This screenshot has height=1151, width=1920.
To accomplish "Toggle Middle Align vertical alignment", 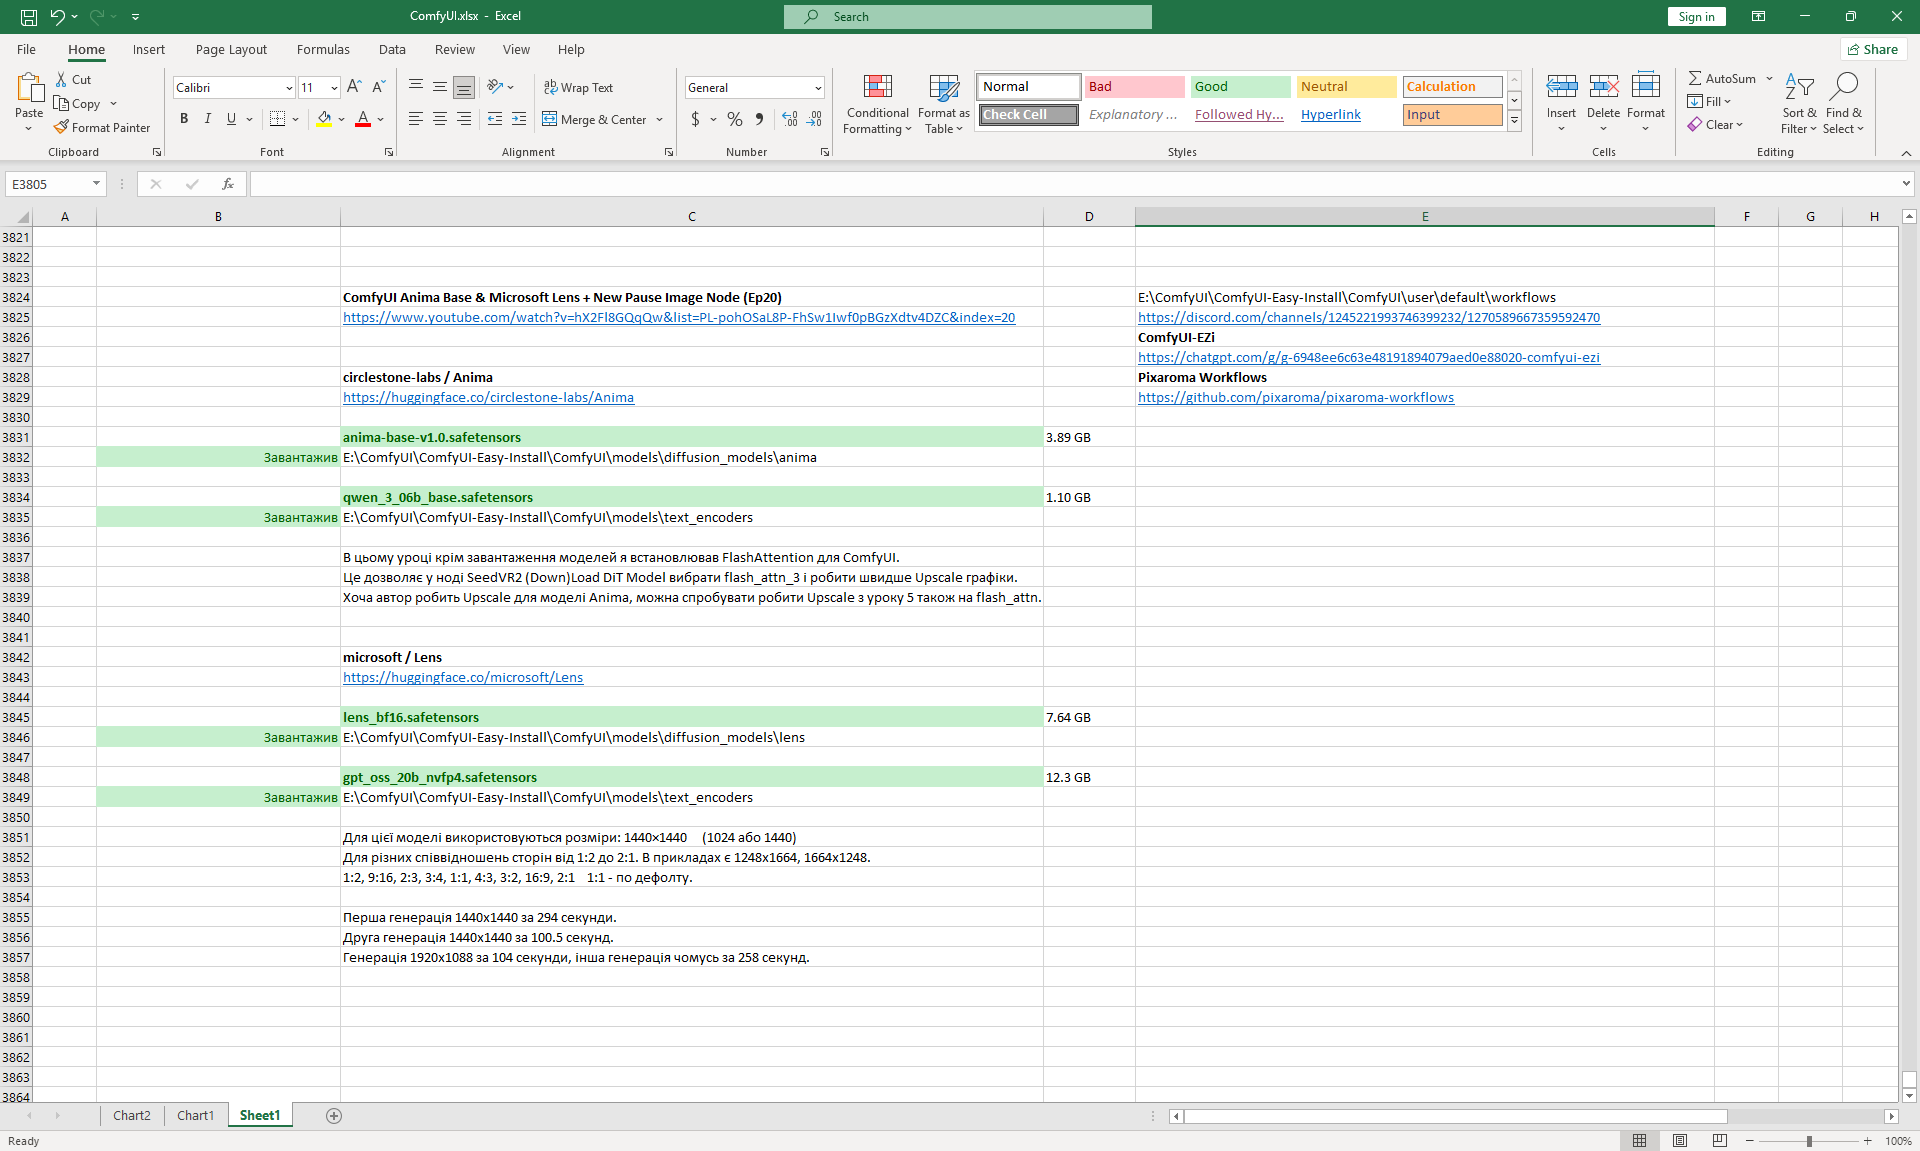I will [x=440, y=87].
